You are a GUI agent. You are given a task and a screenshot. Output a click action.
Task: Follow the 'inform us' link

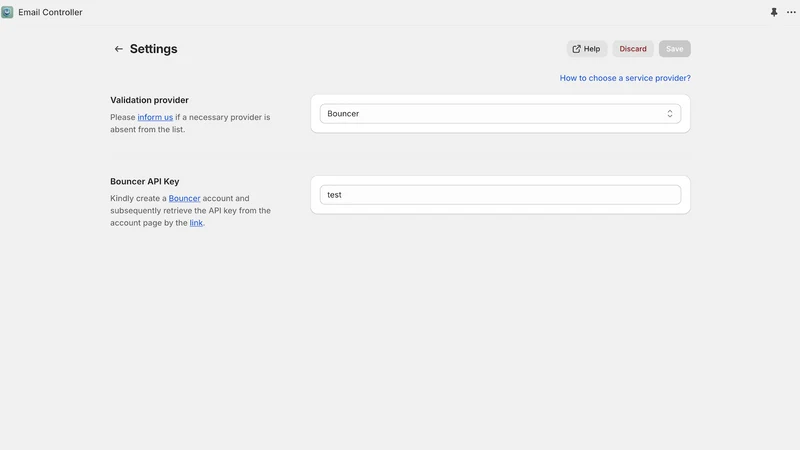(x=155, y=117)
